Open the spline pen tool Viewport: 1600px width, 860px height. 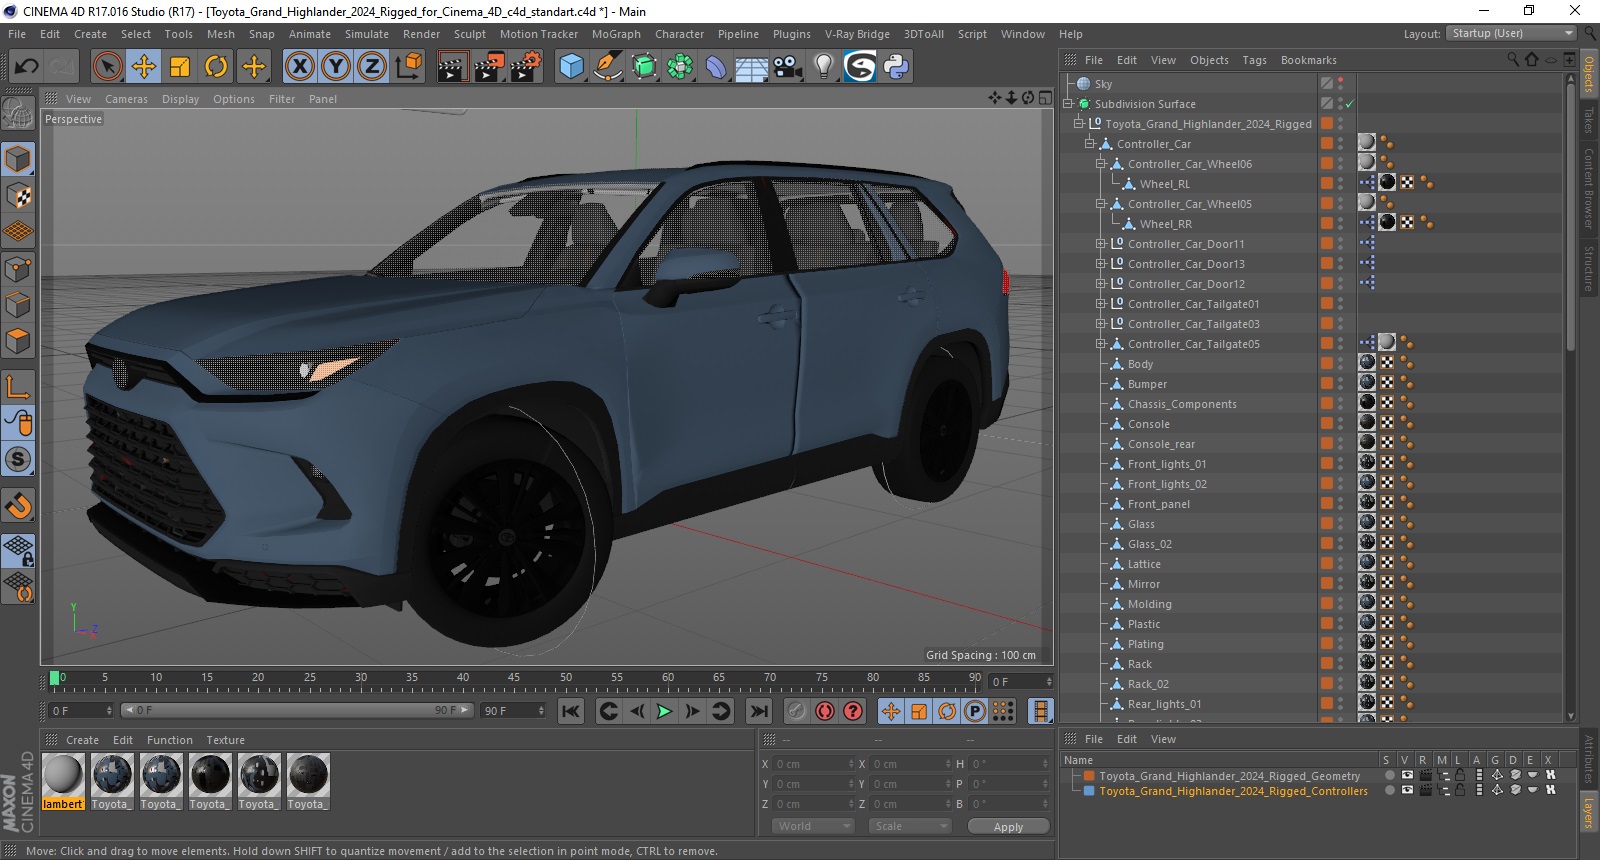607,67
